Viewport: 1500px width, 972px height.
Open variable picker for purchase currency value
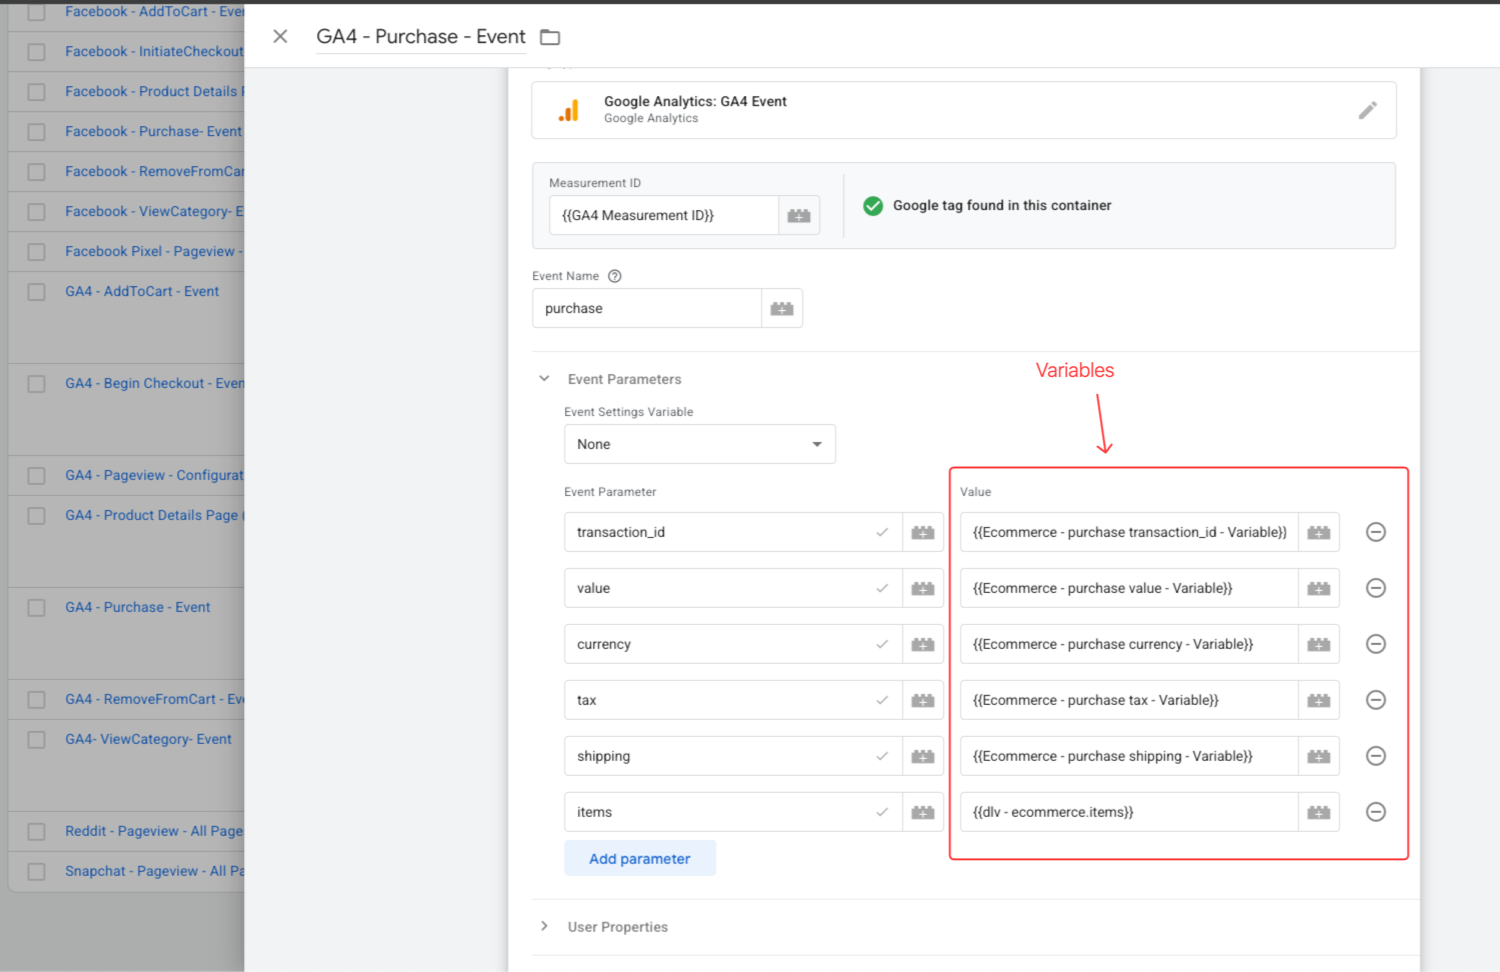(1318, 644)
